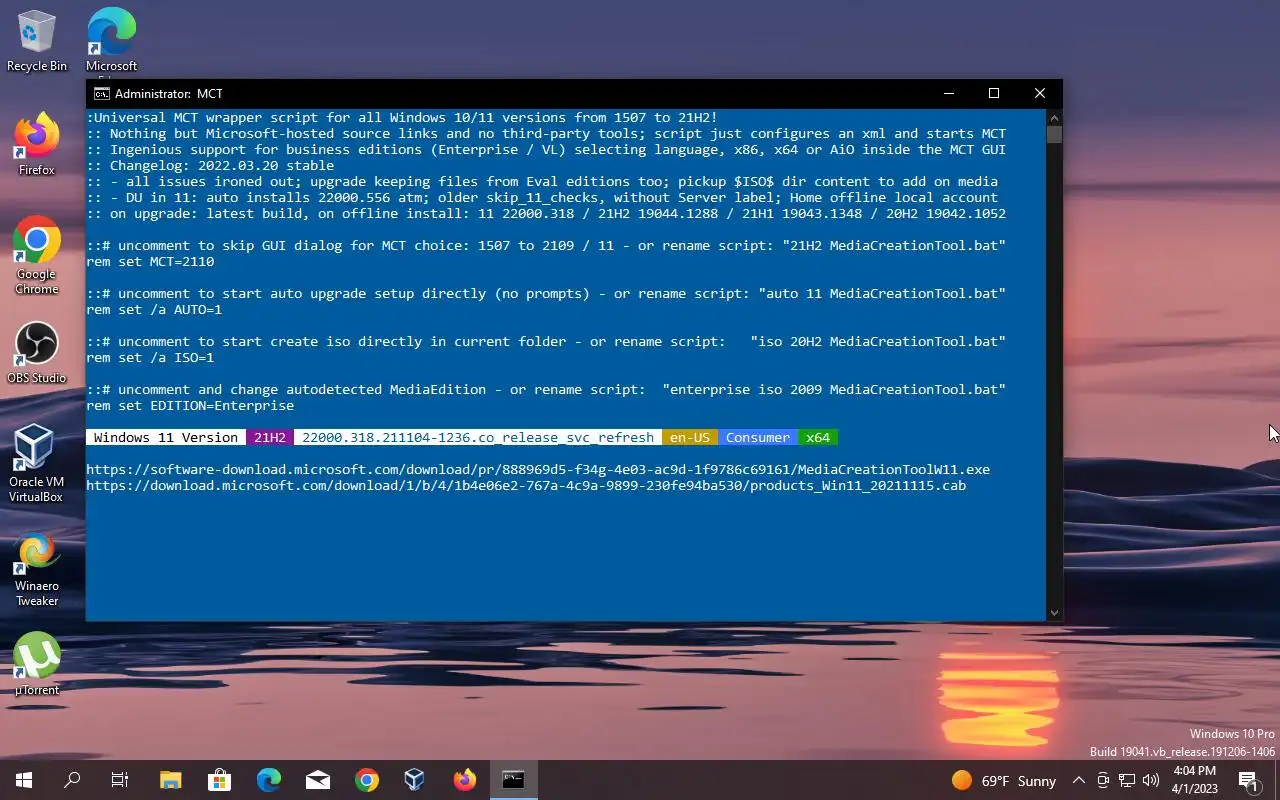The image size is (1280, 800).
Task: Open the Mail app on the taskbar
Action: point(317,780)
